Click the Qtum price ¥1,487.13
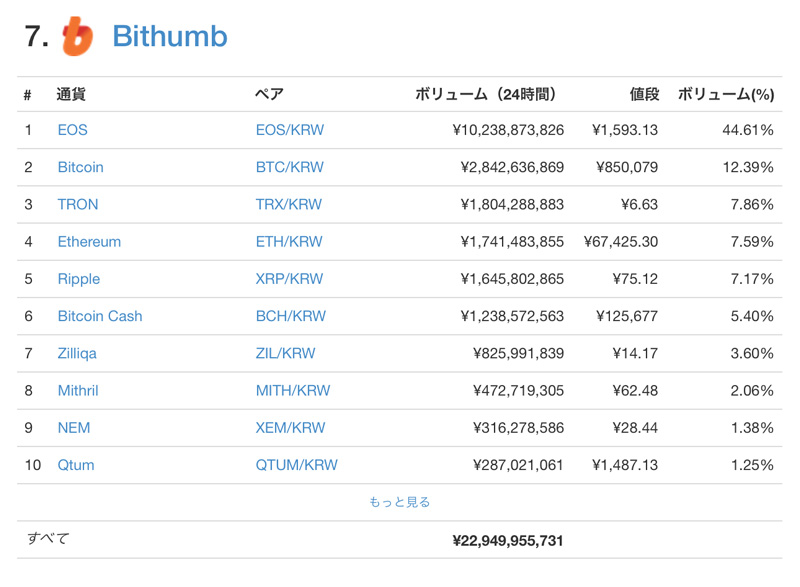800x587 pixels. [x=625, y=465]
